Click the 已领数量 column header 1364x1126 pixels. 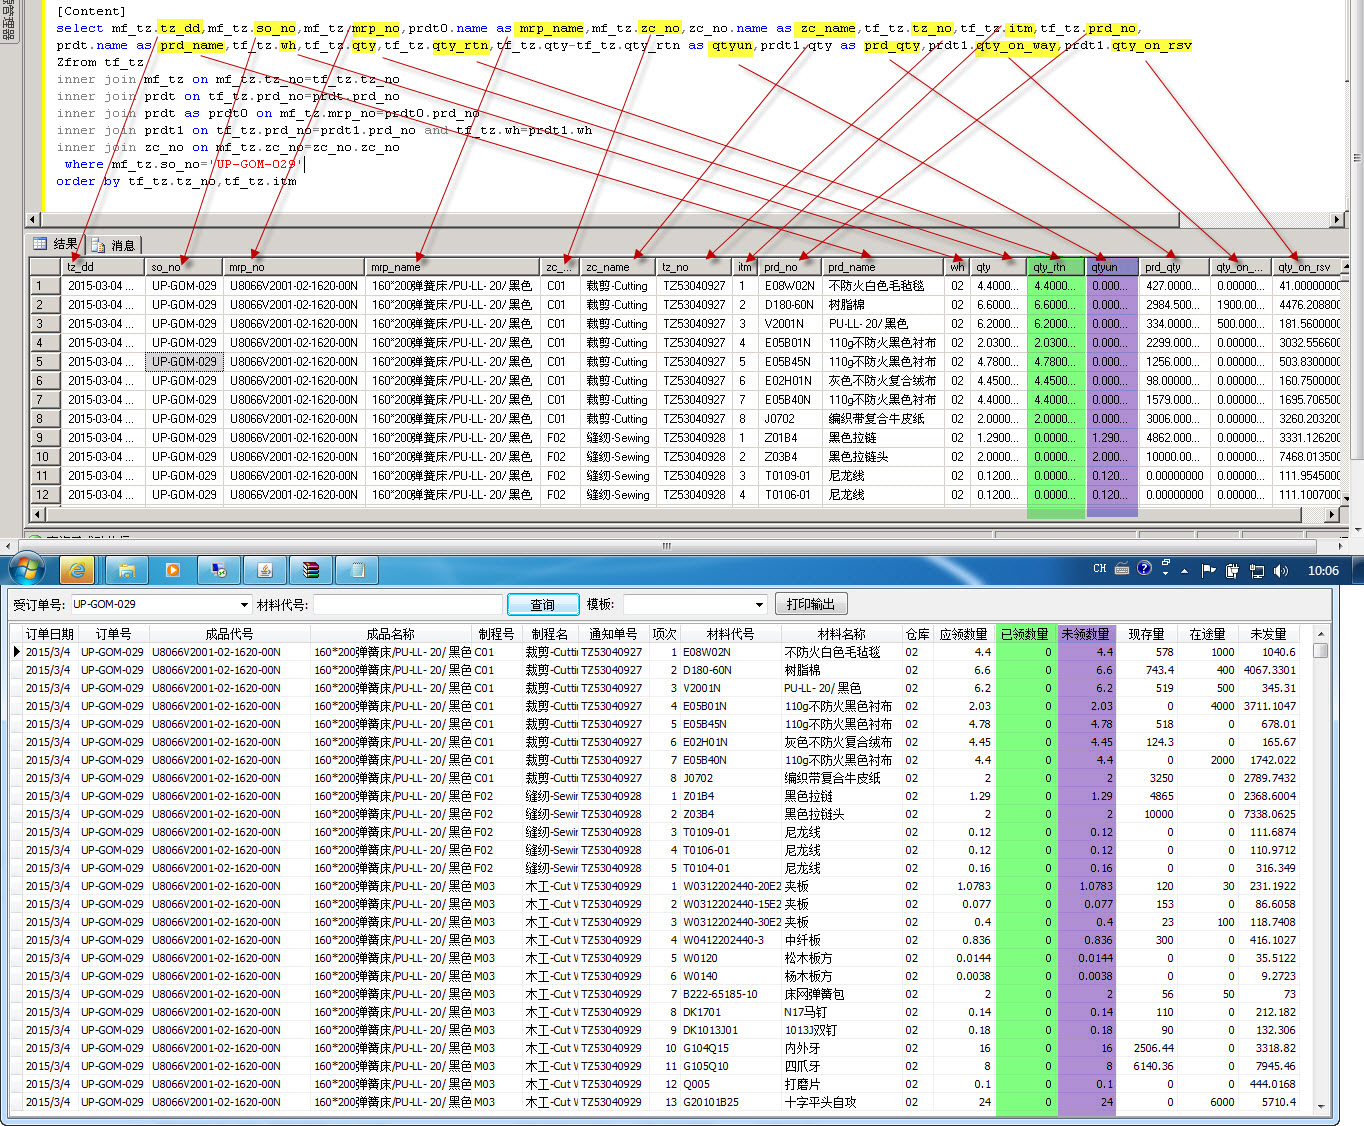pos(1025,634)
